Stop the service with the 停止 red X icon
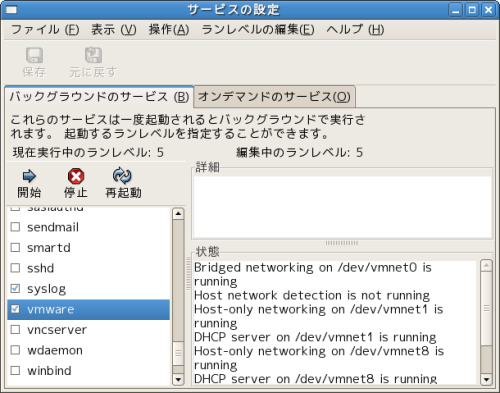Viewport: 500px width, 393px height. pos(76,176)
